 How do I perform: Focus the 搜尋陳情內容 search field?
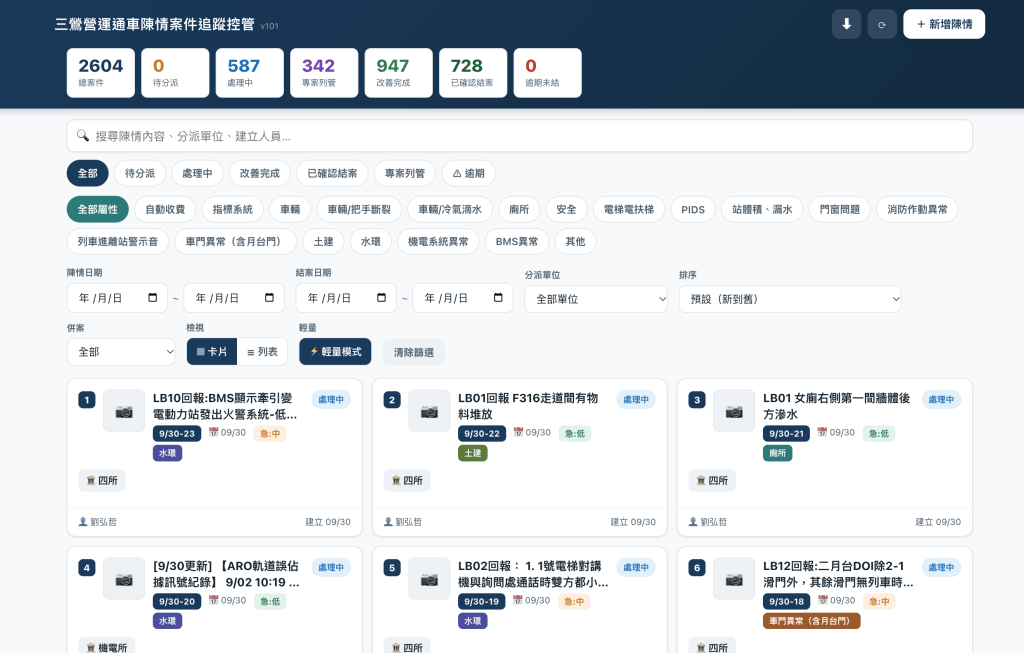pos(519,136)
